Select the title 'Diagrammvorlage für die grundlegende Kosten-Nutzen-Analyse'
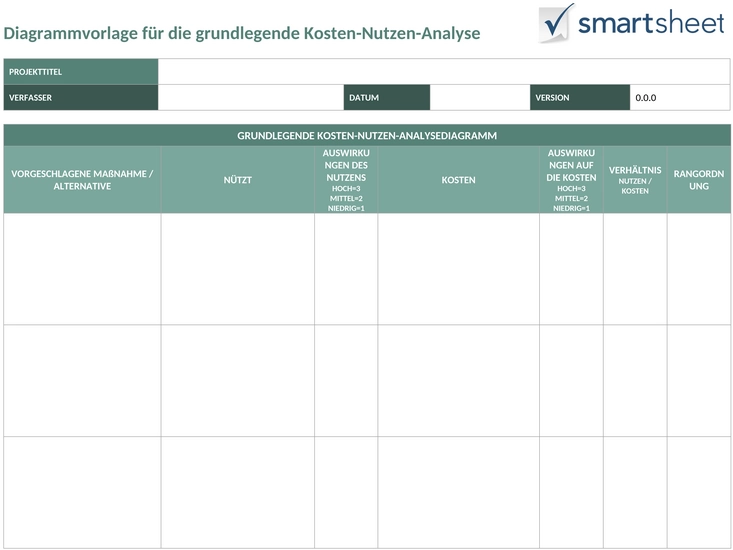 point(242,33)
